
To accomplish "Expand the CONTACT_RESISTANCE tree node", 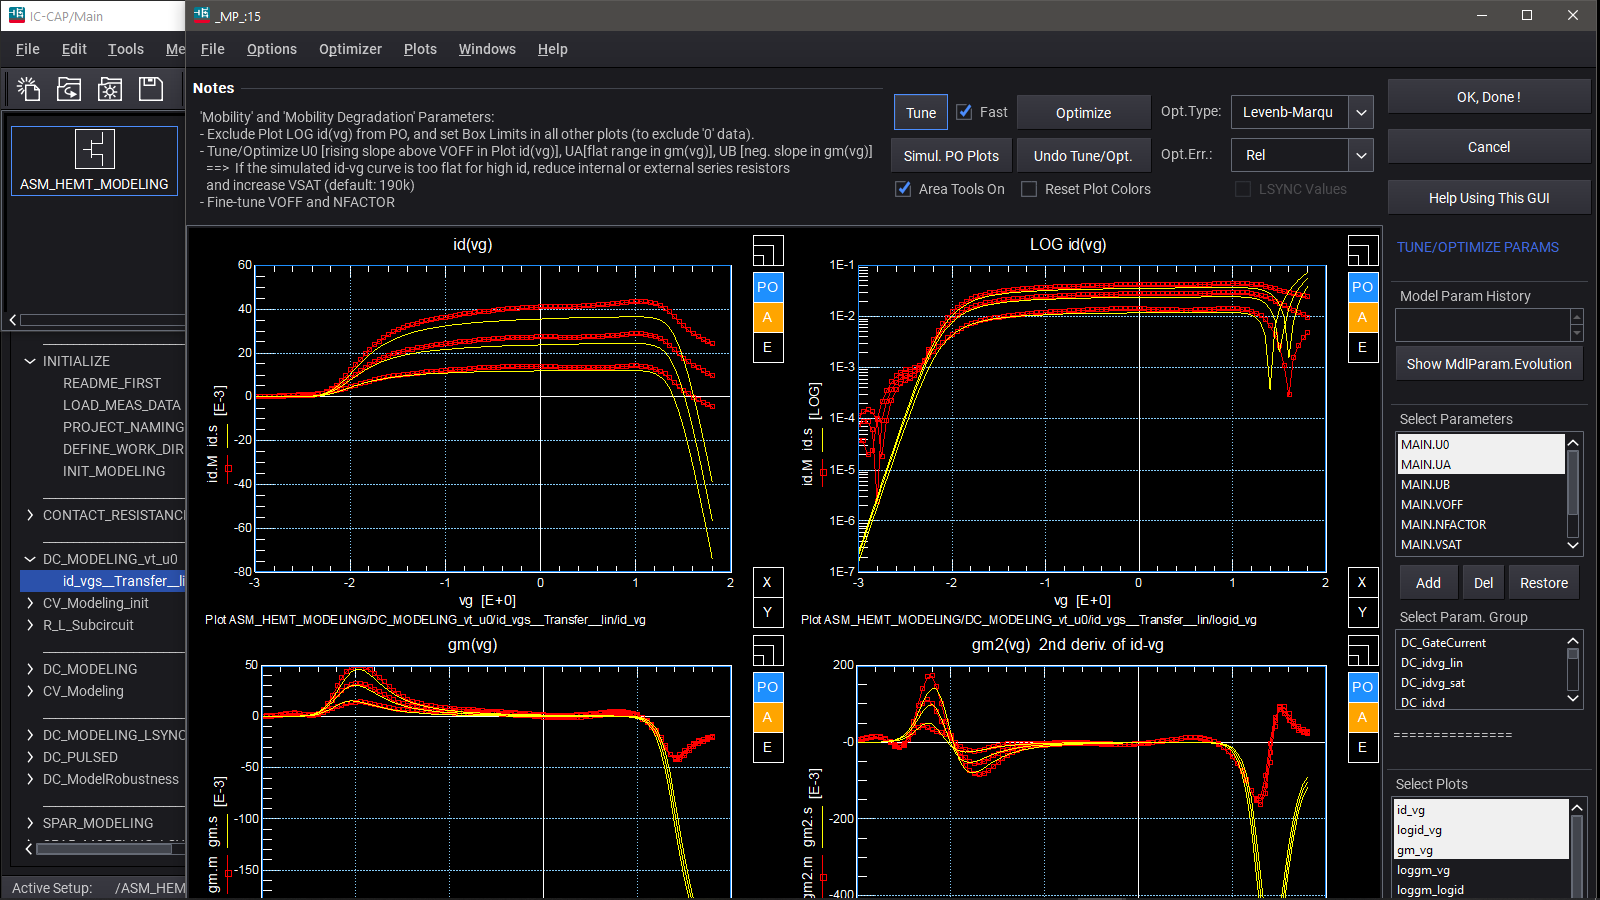I will click(30, 515).
